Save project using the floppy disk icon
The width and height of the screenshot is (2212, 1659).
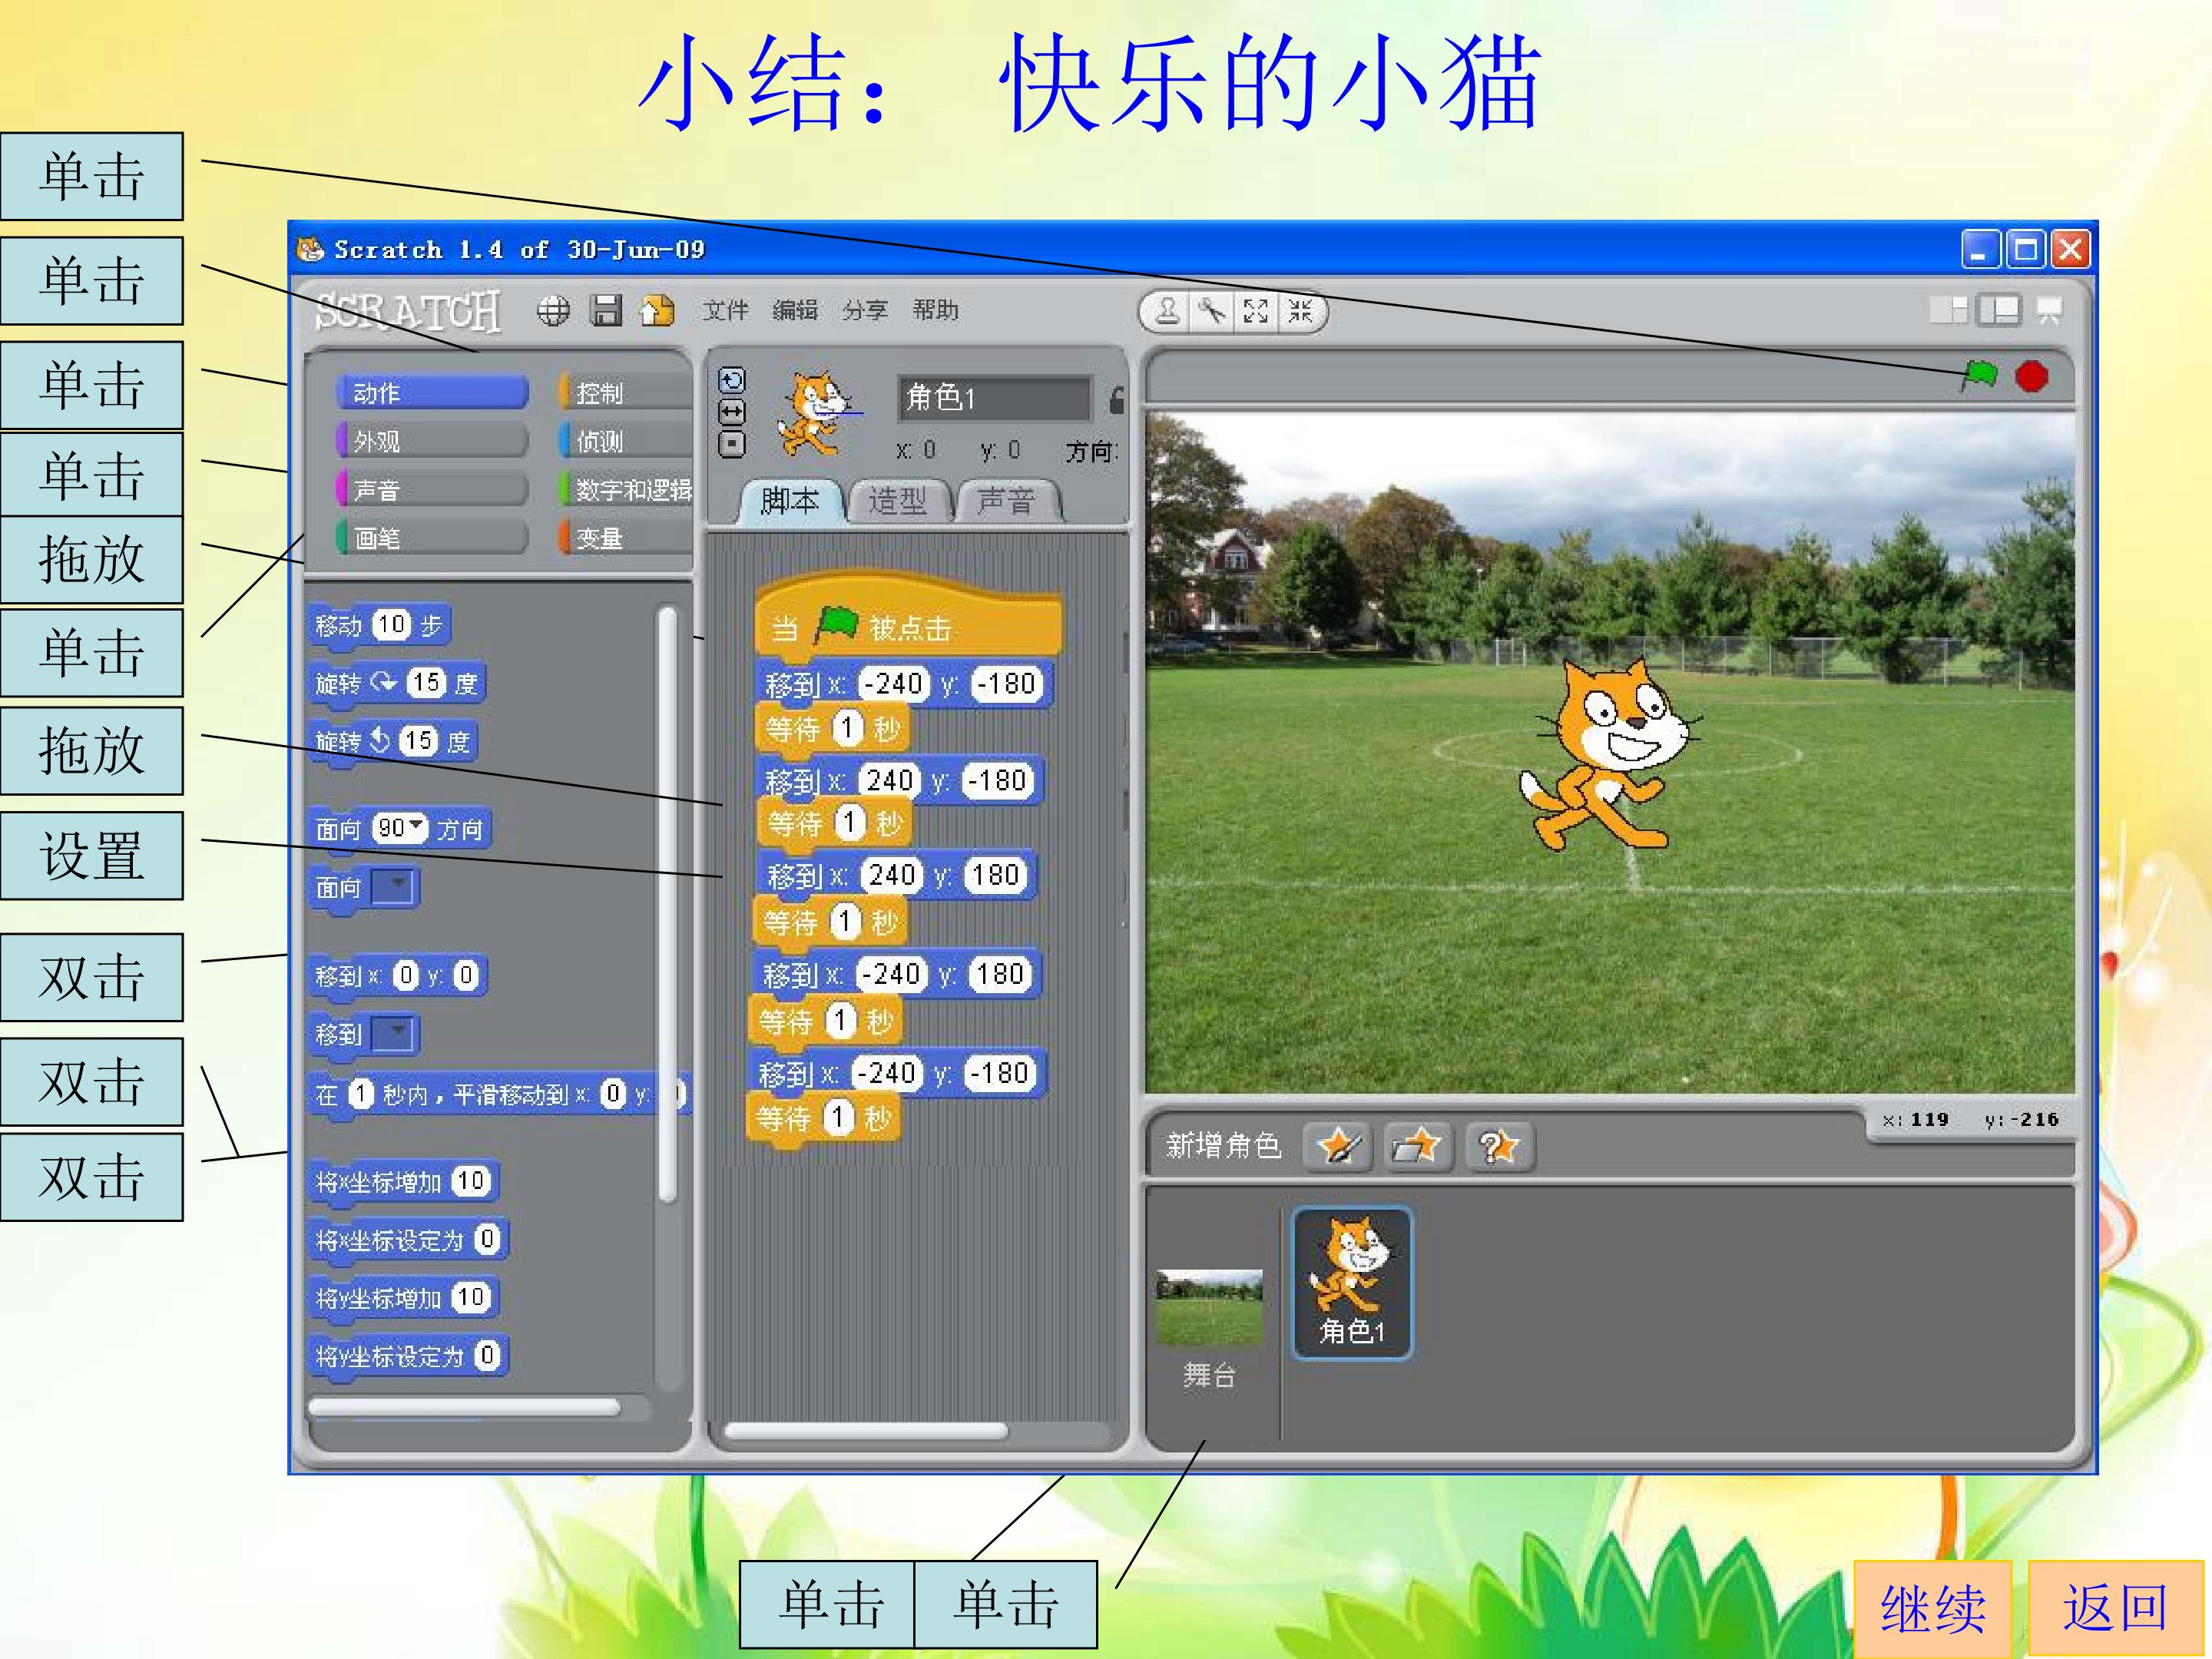606,311
